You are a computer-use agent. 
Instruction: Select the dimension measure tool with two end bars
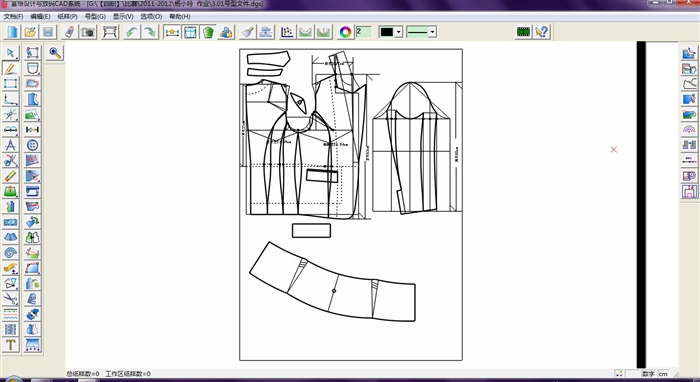pyautogui.click(x=33, y=129)
